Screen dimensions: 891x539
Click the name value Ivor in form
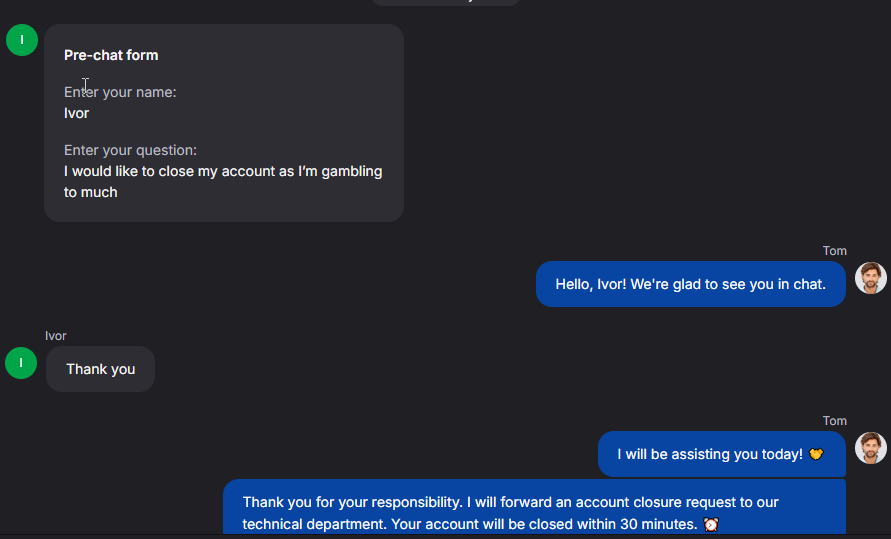pos(76,113)
